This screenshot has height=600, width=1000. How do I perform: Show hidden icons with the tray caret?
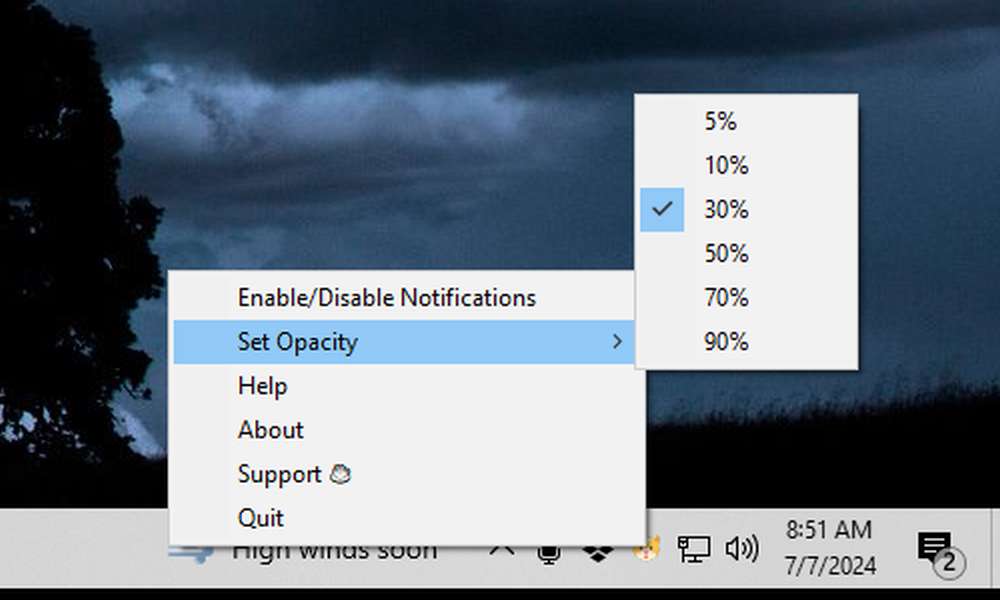tap(502, 550)
